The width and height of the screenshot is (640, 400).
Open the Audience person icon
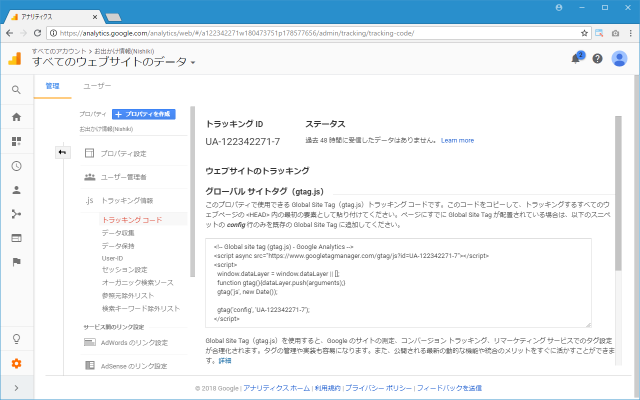pyautogui.click(x=16, y=189)
